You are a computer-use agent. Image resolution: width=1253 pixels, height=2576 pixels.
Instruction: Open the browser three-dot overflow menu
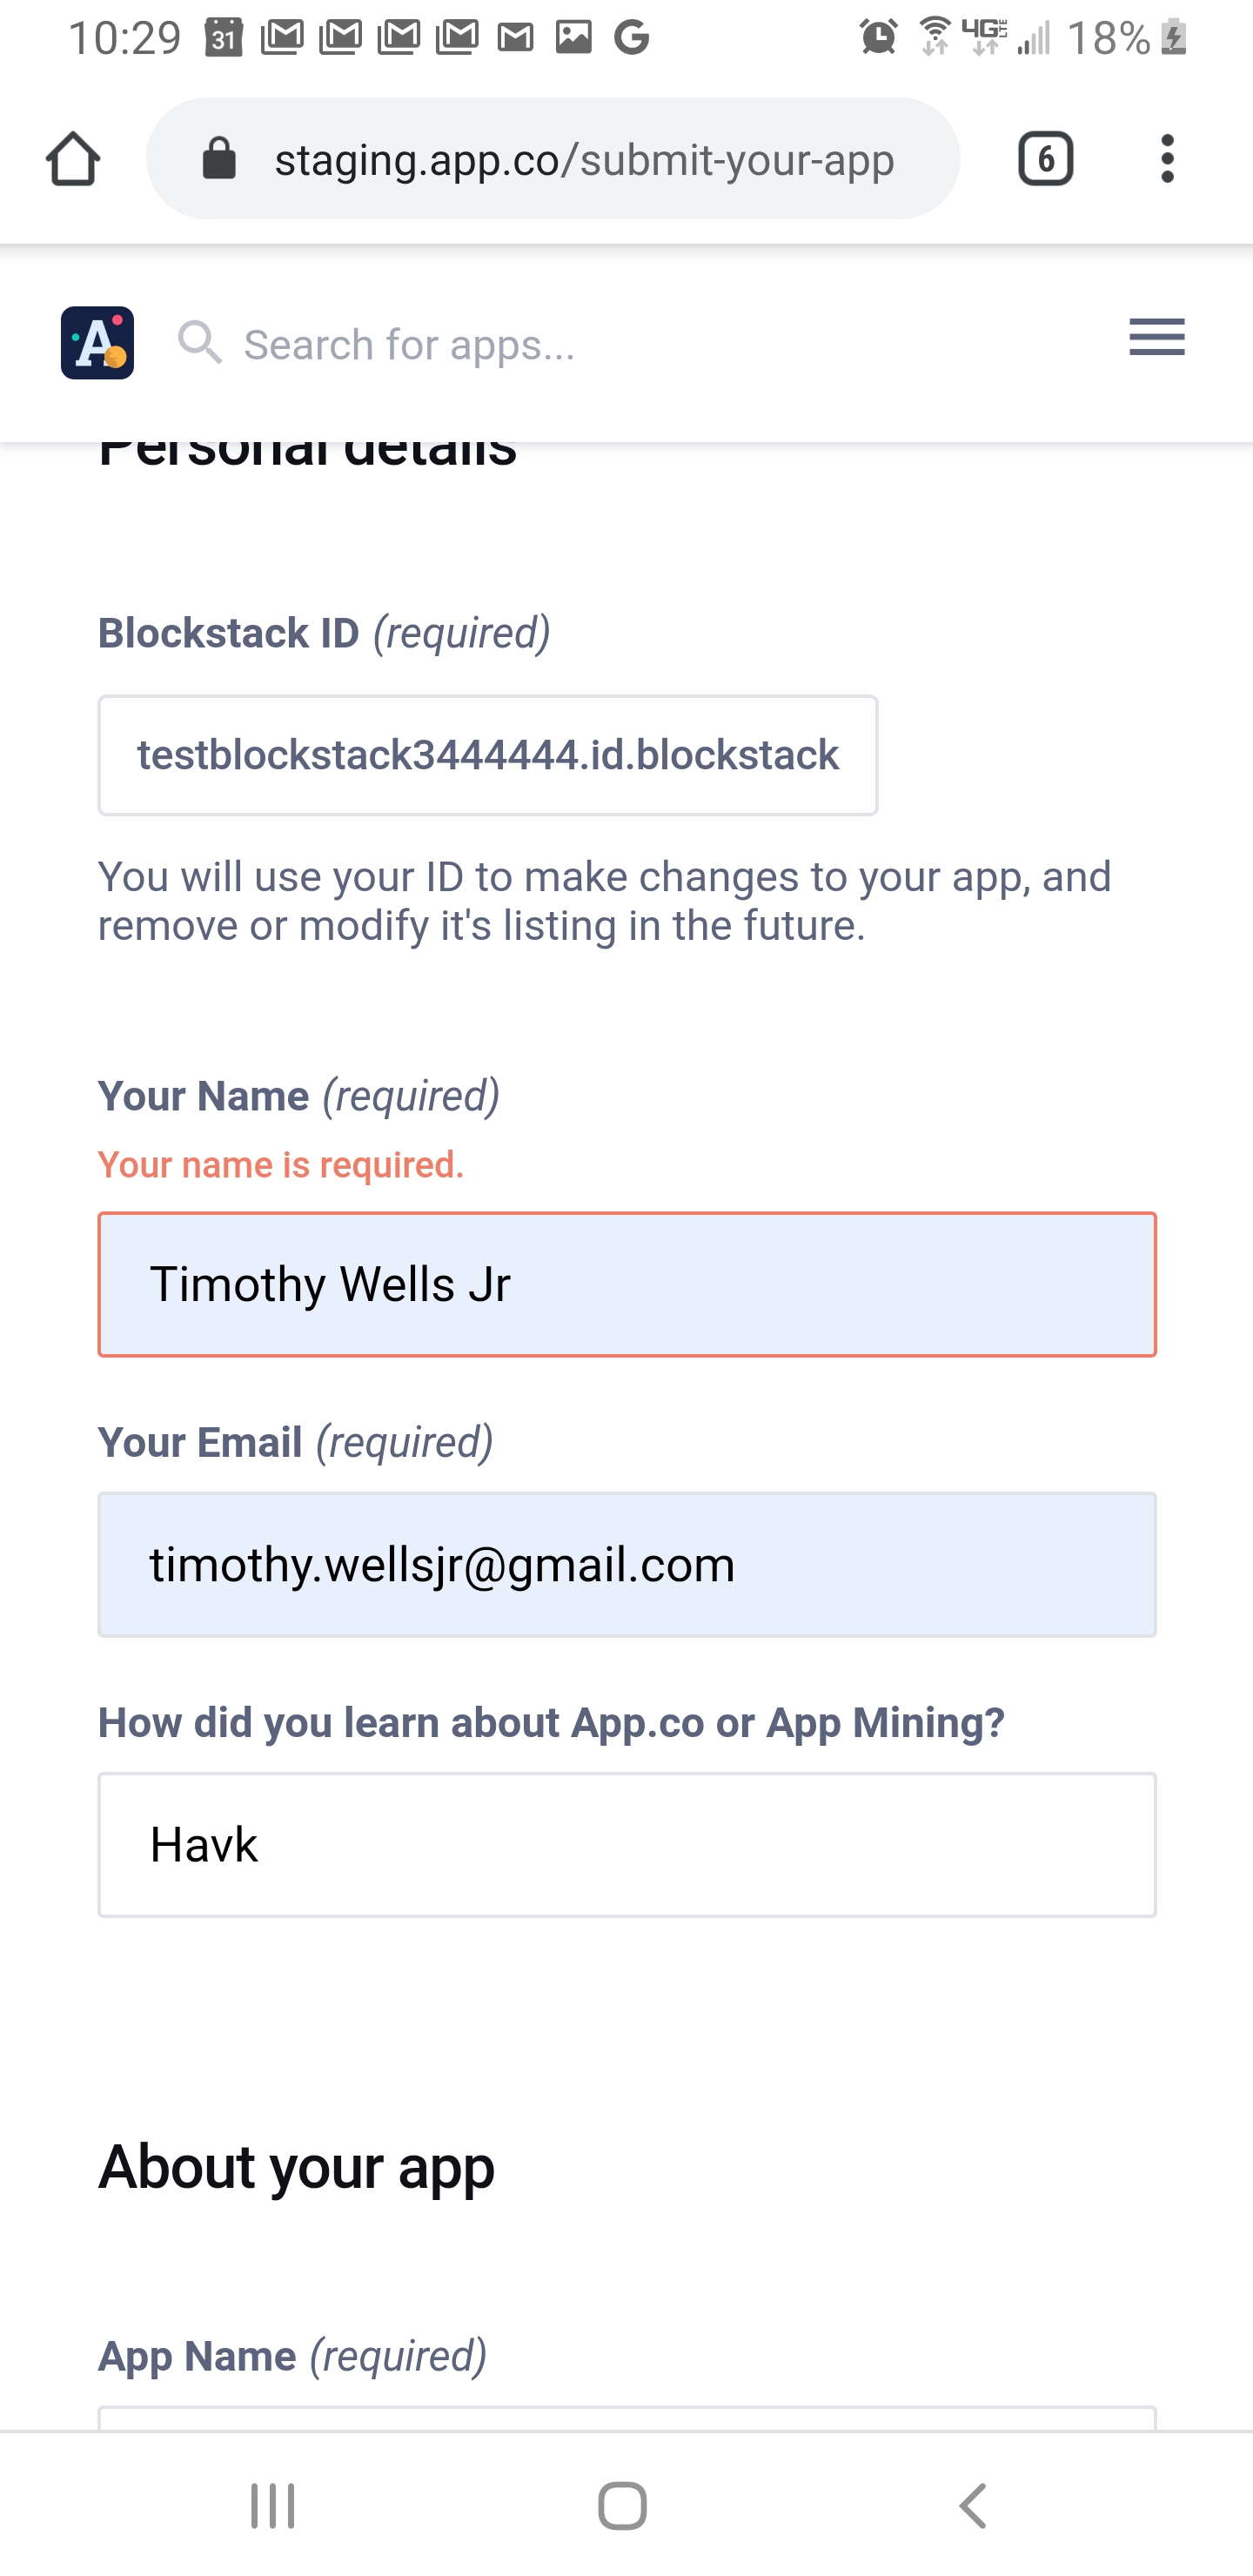pos(1166,157)
